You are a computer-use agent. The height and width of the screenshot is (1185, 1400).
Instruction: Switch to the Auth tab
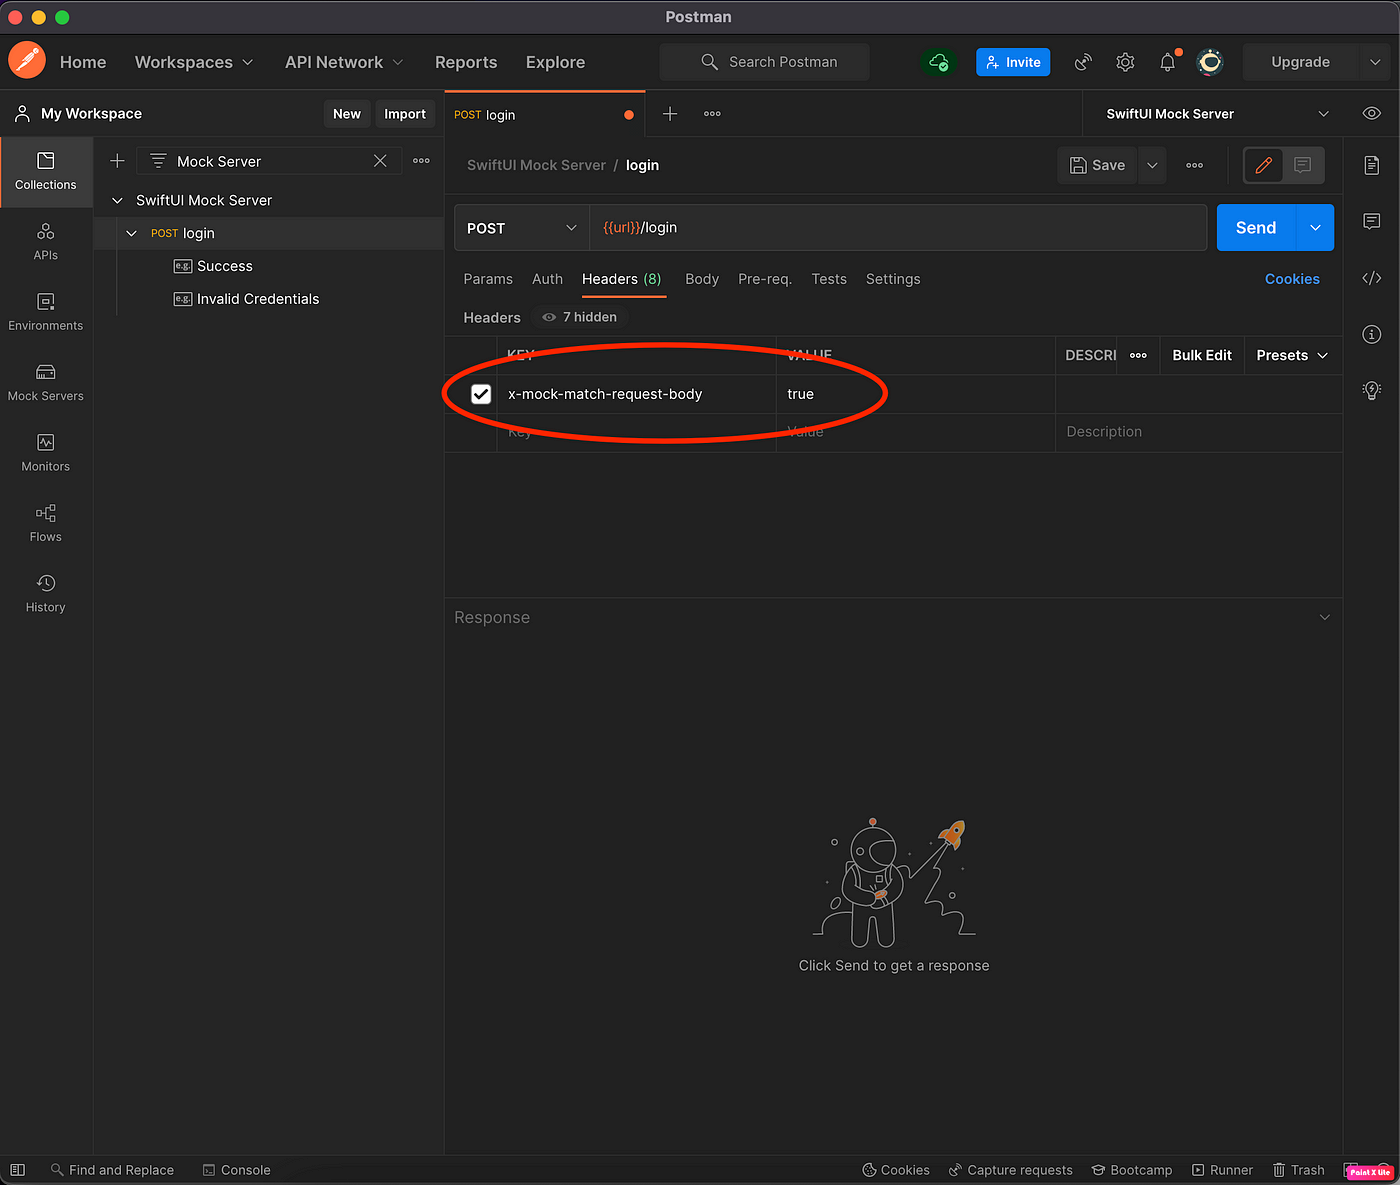(x=547, y=279)
